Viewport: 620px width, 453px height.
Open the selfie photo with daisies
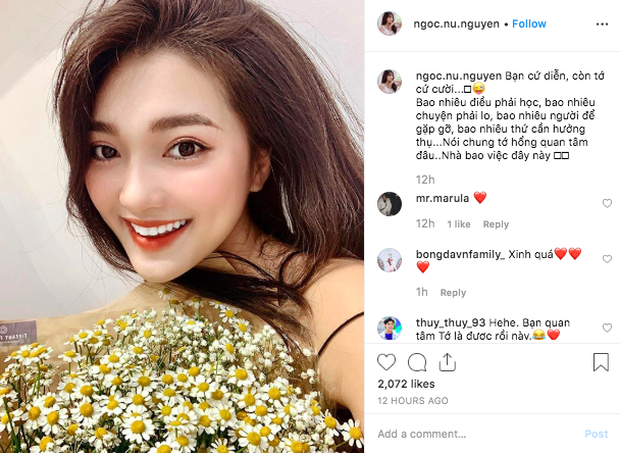click(182, 226)
